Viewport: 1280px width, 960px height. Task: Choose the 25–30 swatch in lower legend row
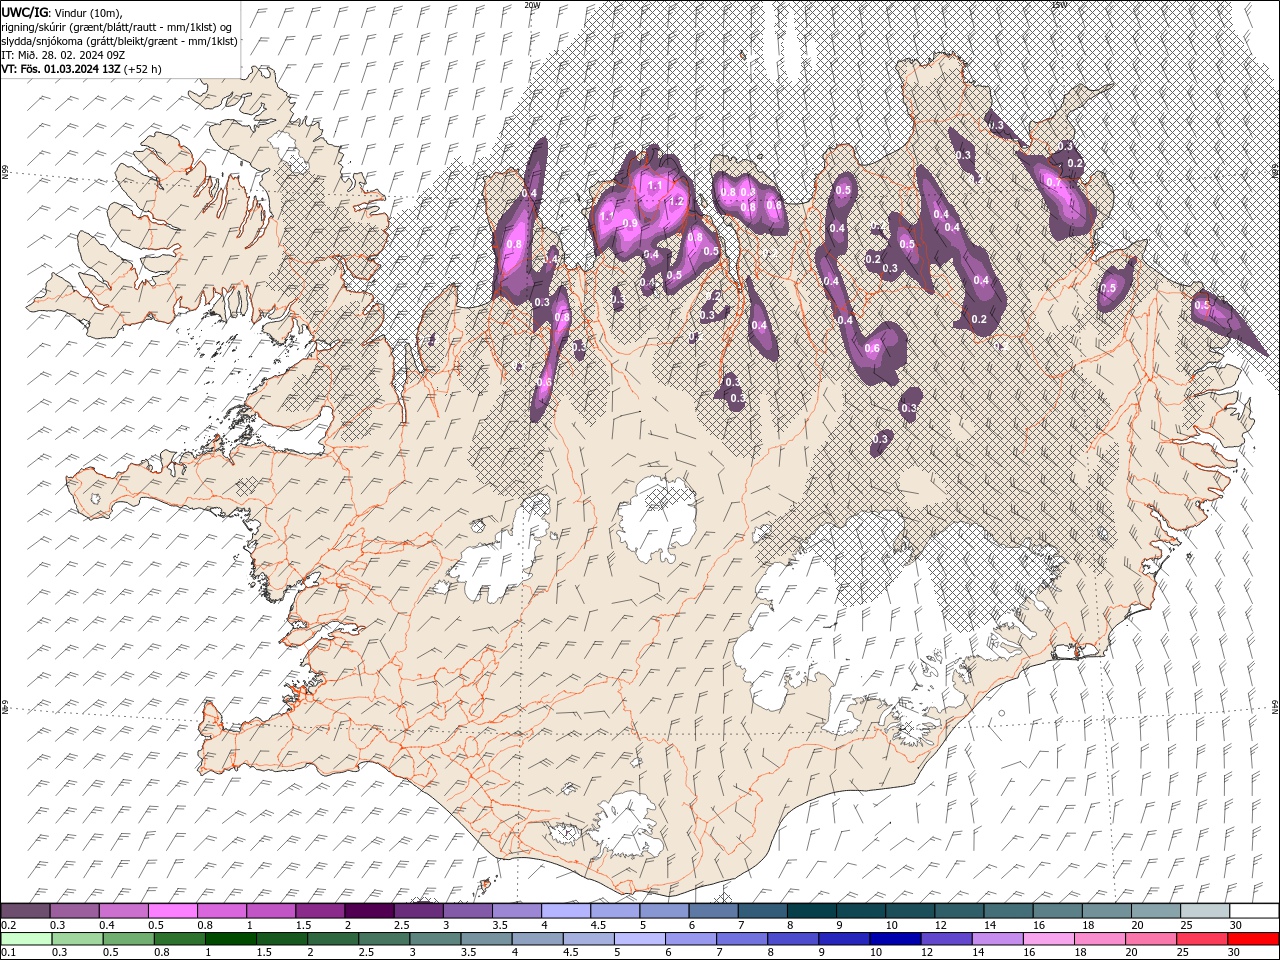point(1202,939)
